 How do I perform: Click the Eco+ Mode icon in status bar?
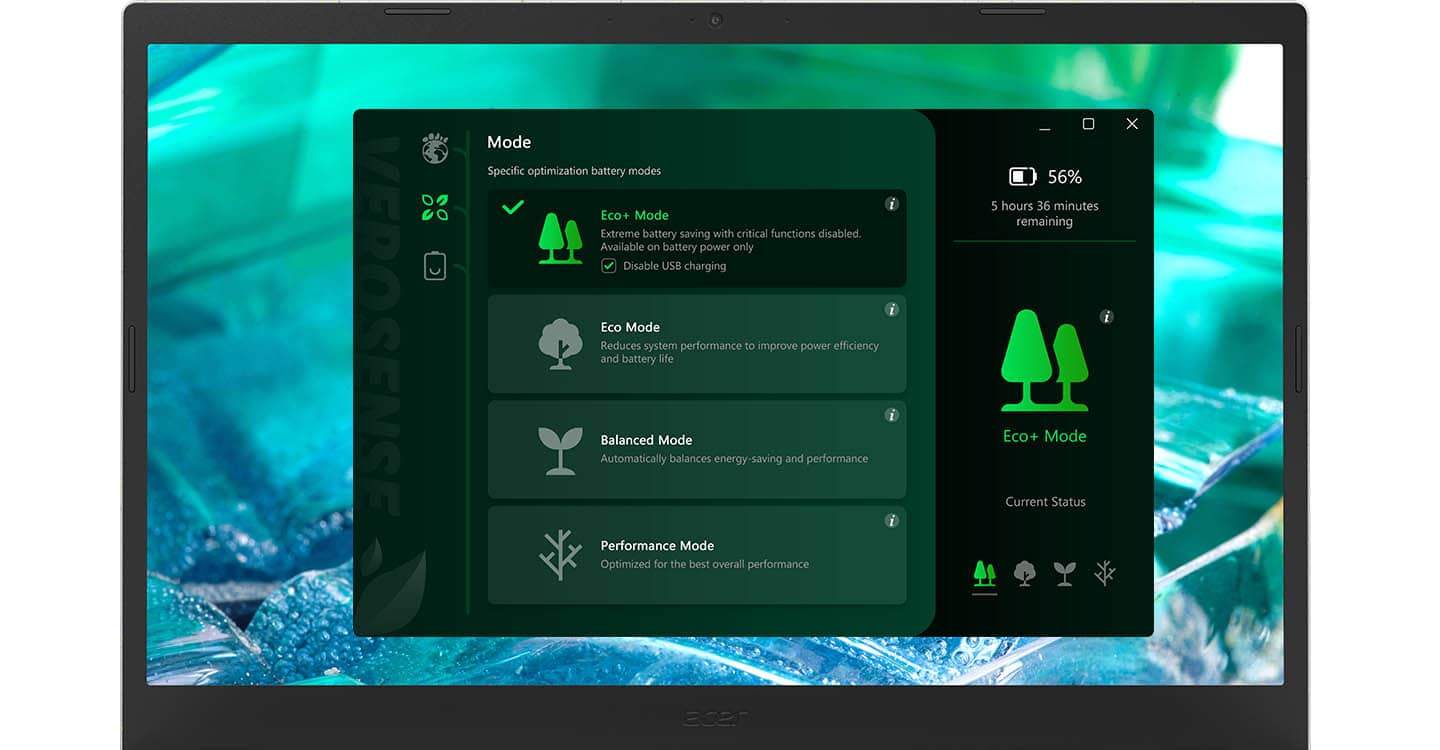(x=984, y=572)
